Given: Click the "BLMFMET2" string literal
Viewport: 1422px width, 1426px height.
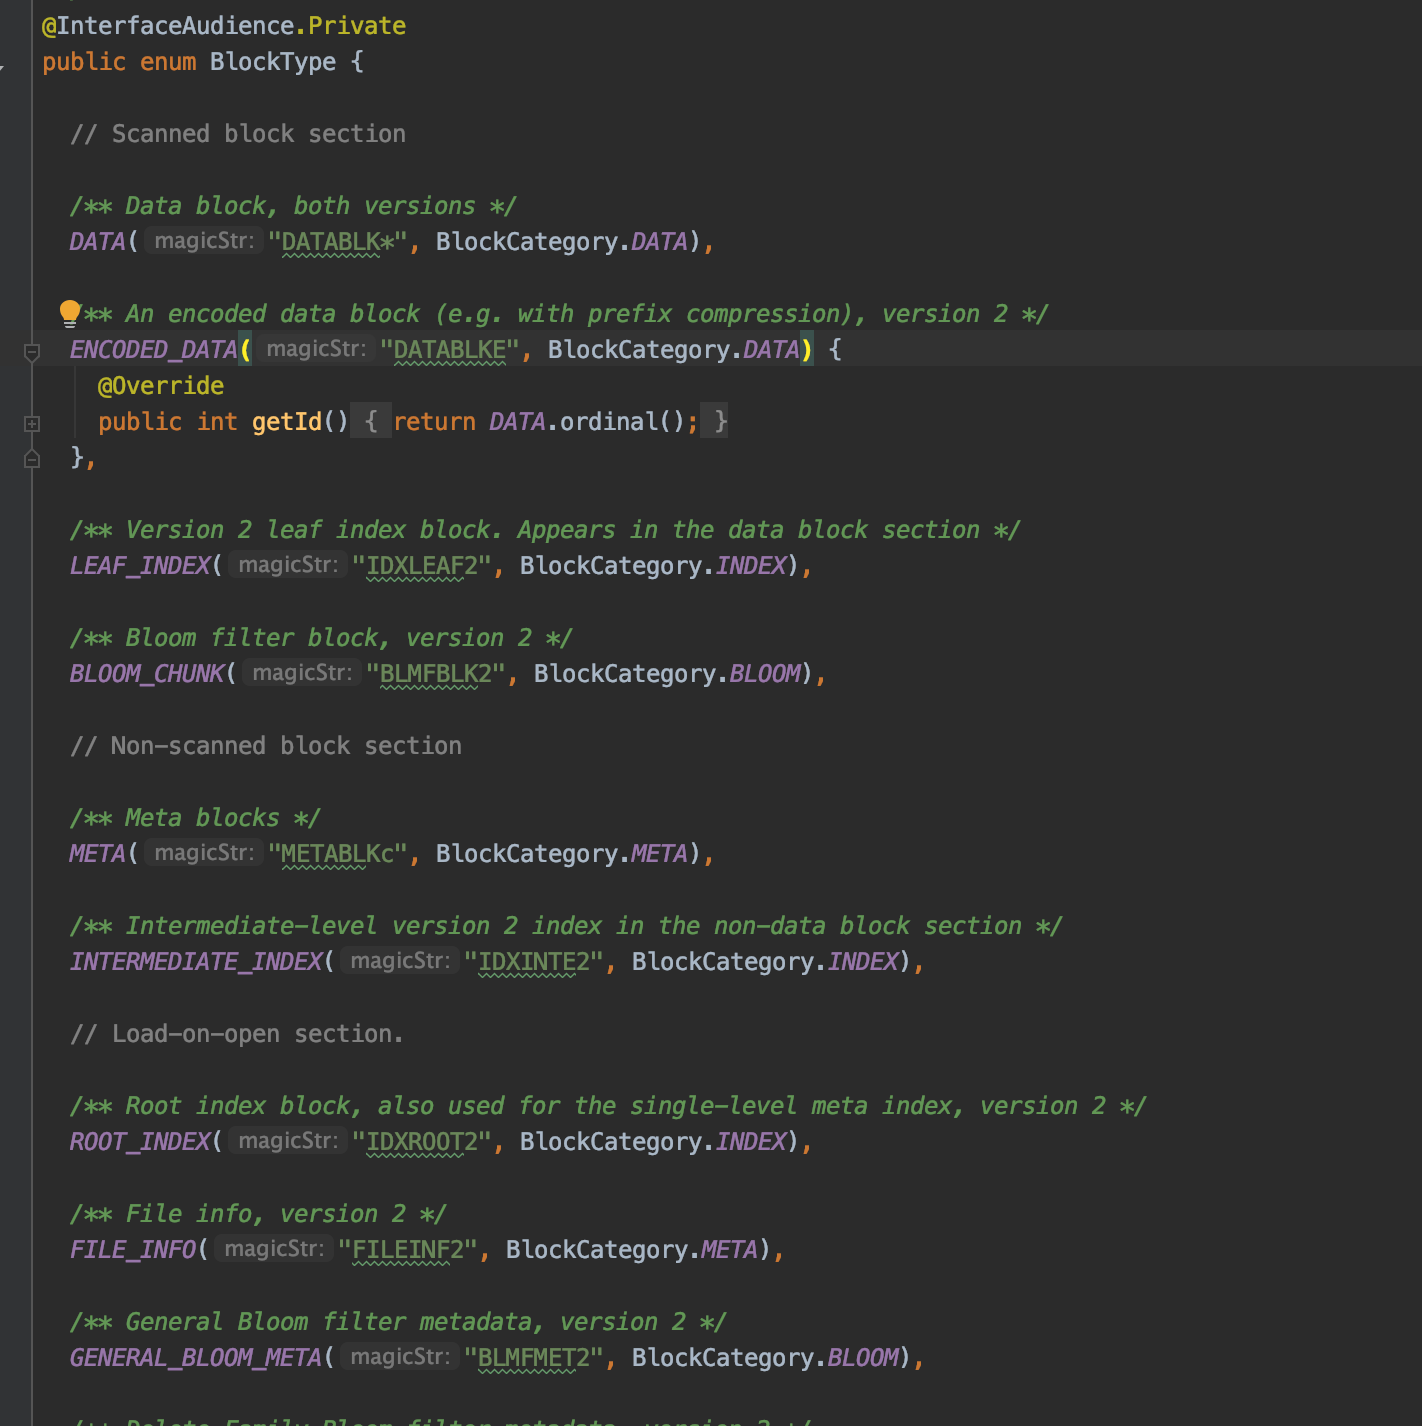Looking at the screenshot, I should pyautogui.click(x=533, y=1358).
